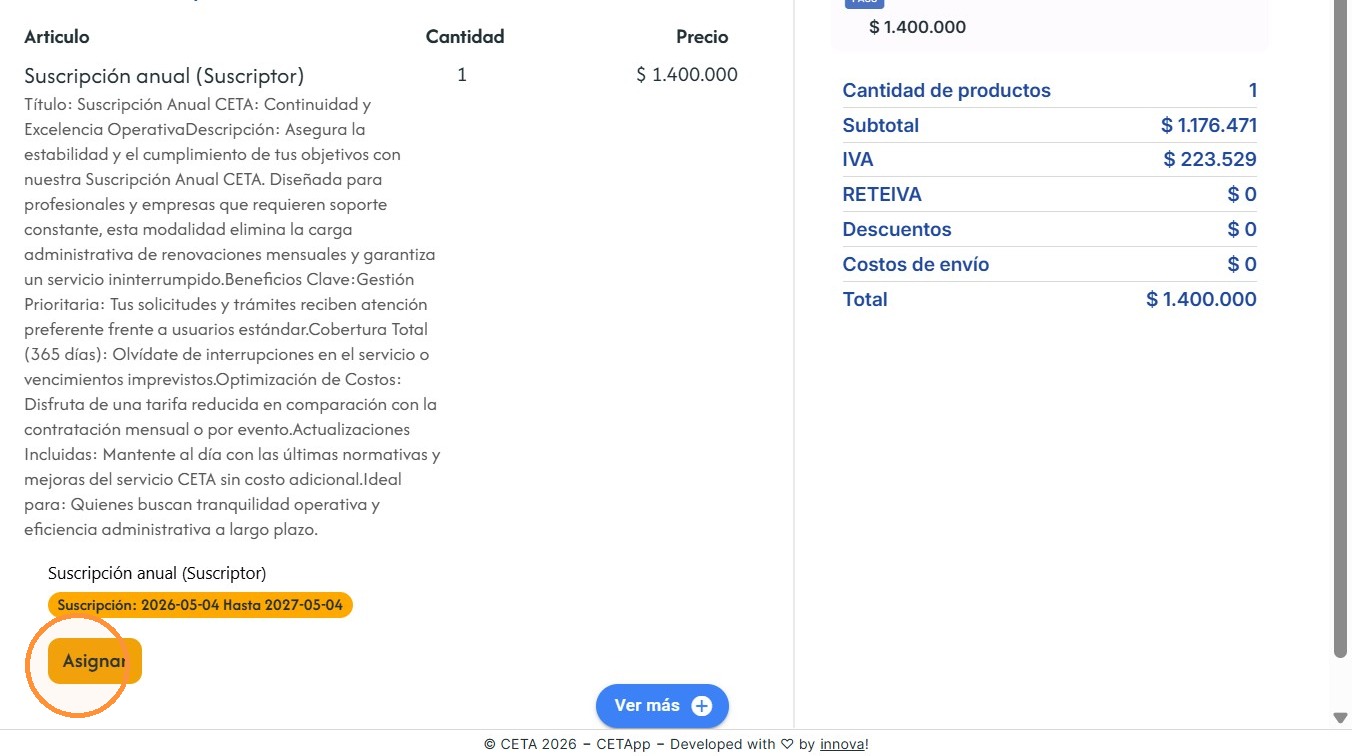
Task: Click the plus icon on Ver más
Action: click(x=702, y=706)
